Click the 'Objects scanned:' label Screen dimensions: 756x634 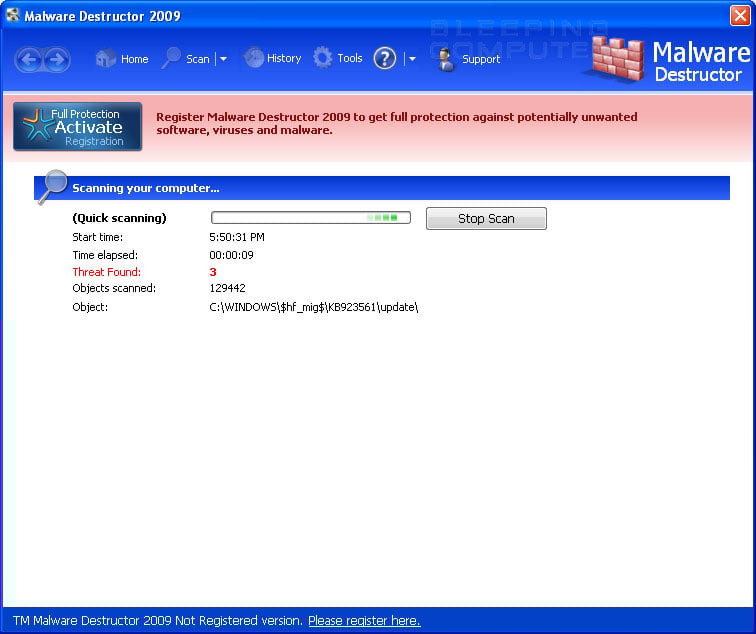tap(114, 288)
